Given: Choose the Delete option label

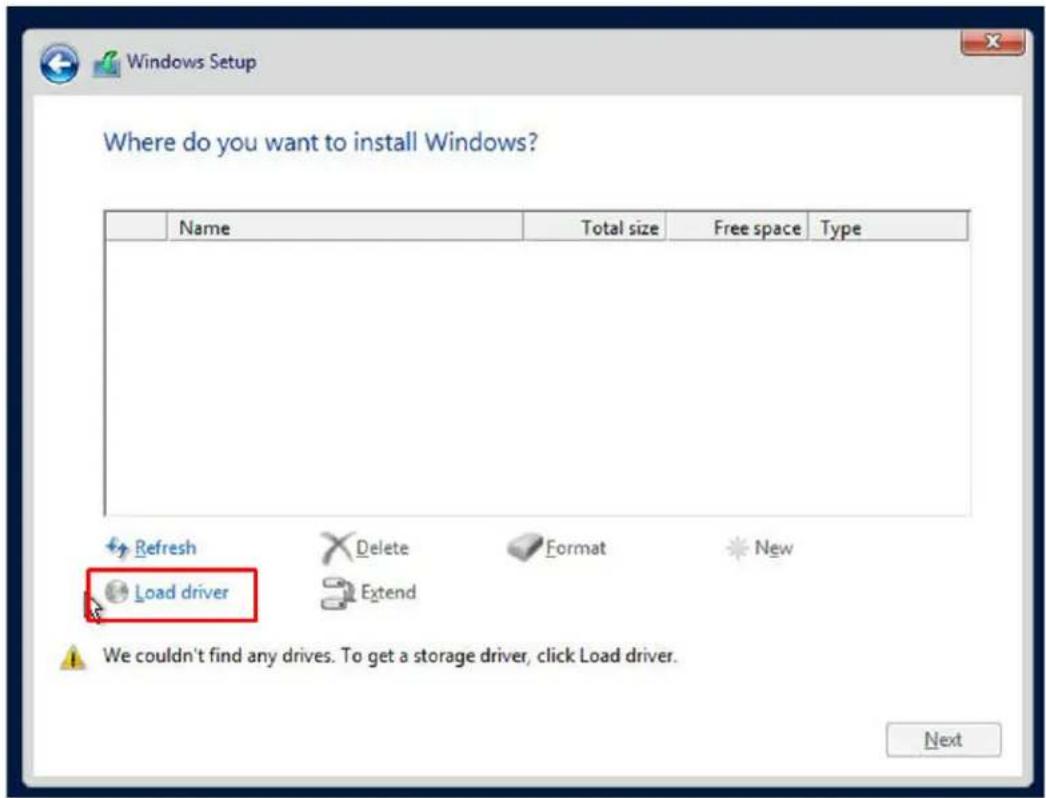Looking at the screenshot, I should click(x=382, y=548).
